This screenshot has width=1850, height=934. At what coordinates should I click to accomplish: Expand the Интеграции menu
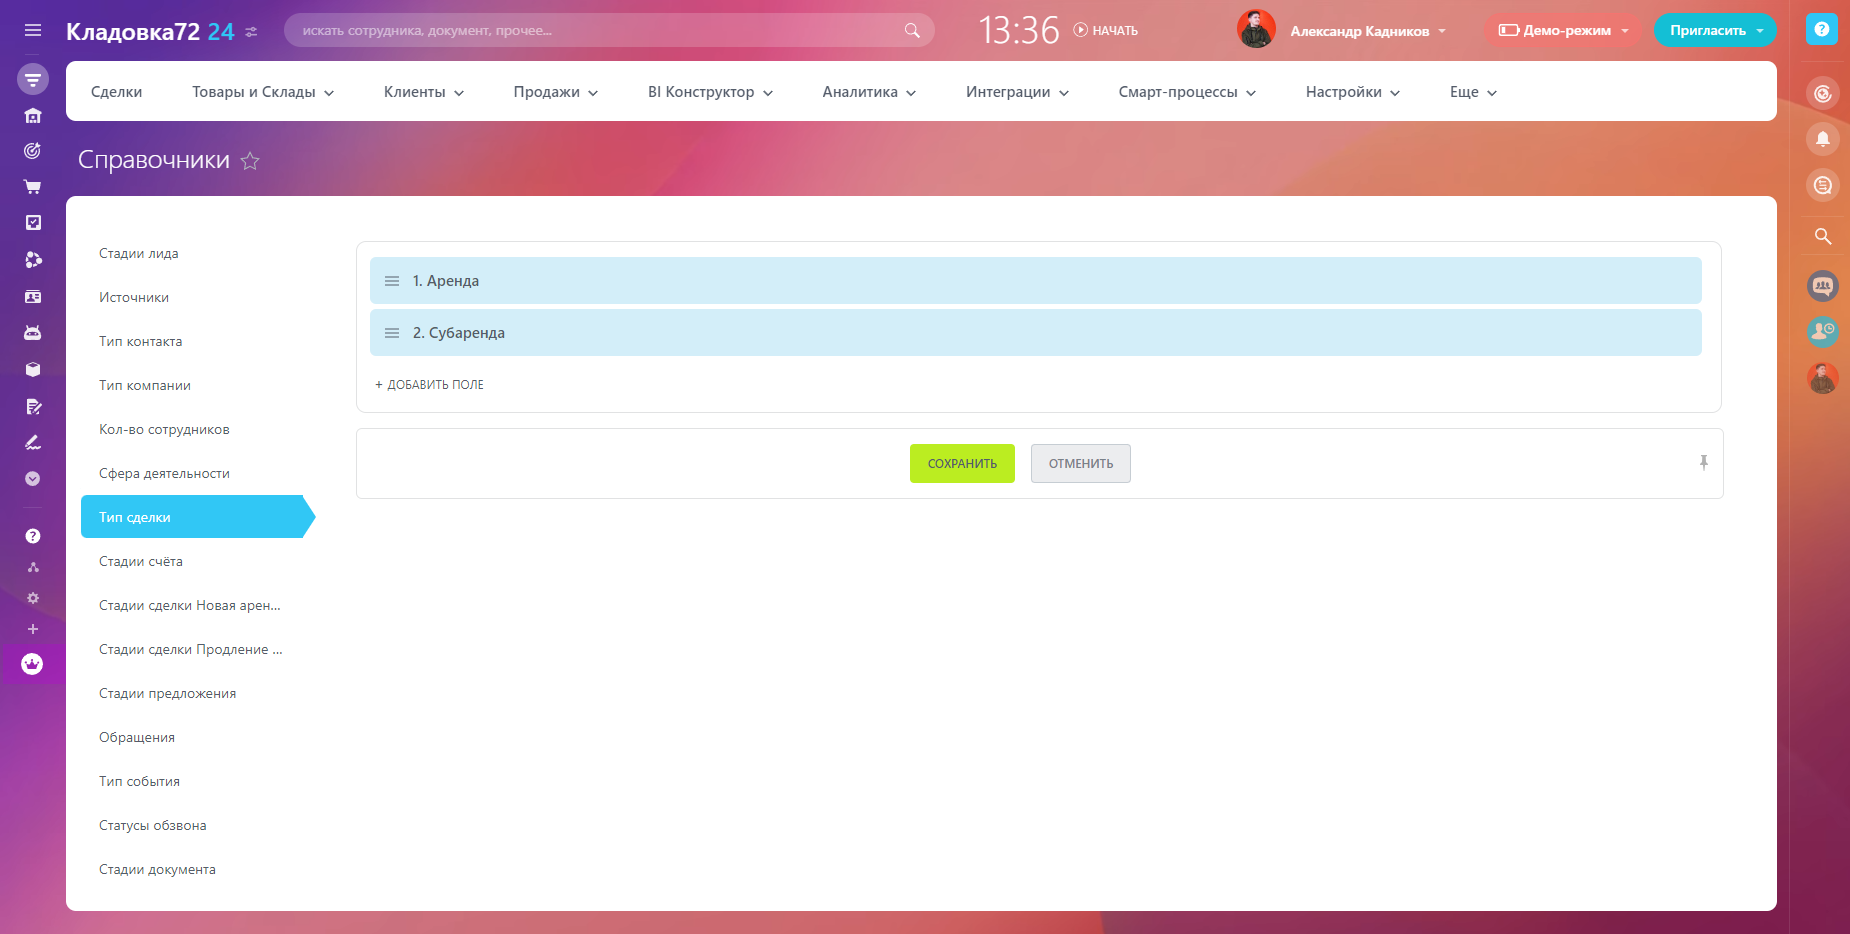tap(1017, 92)
